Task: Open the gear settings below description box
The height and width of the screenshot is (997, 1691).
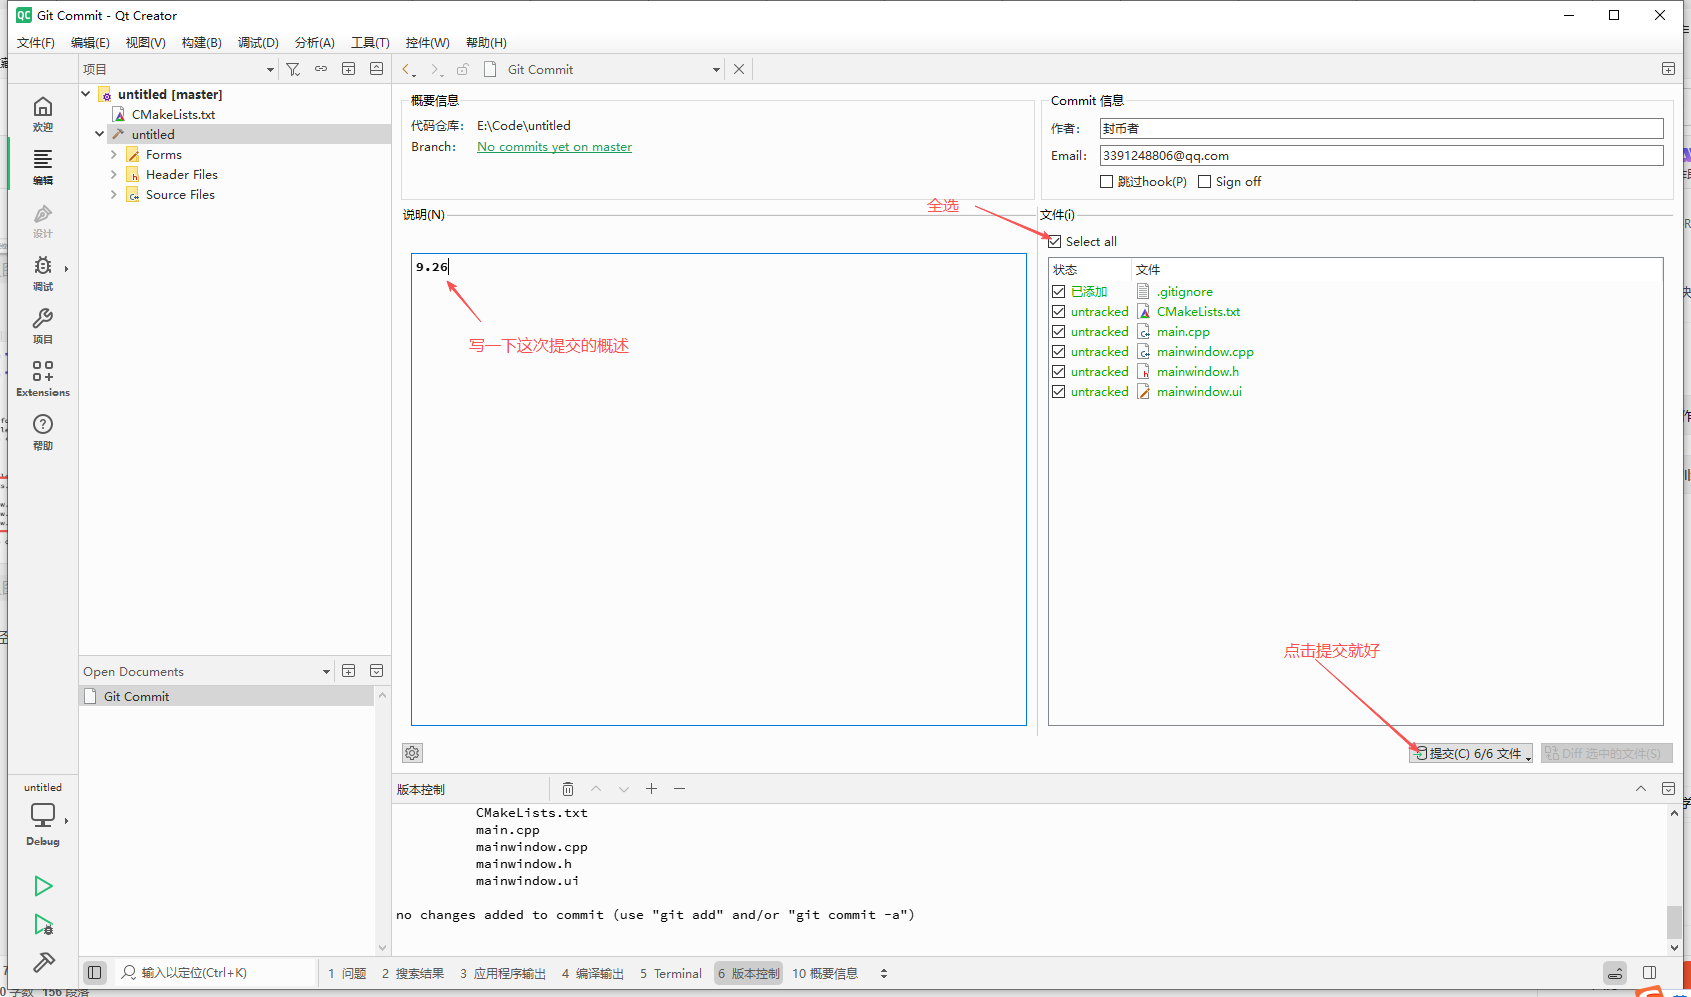Action: (412, 753)
